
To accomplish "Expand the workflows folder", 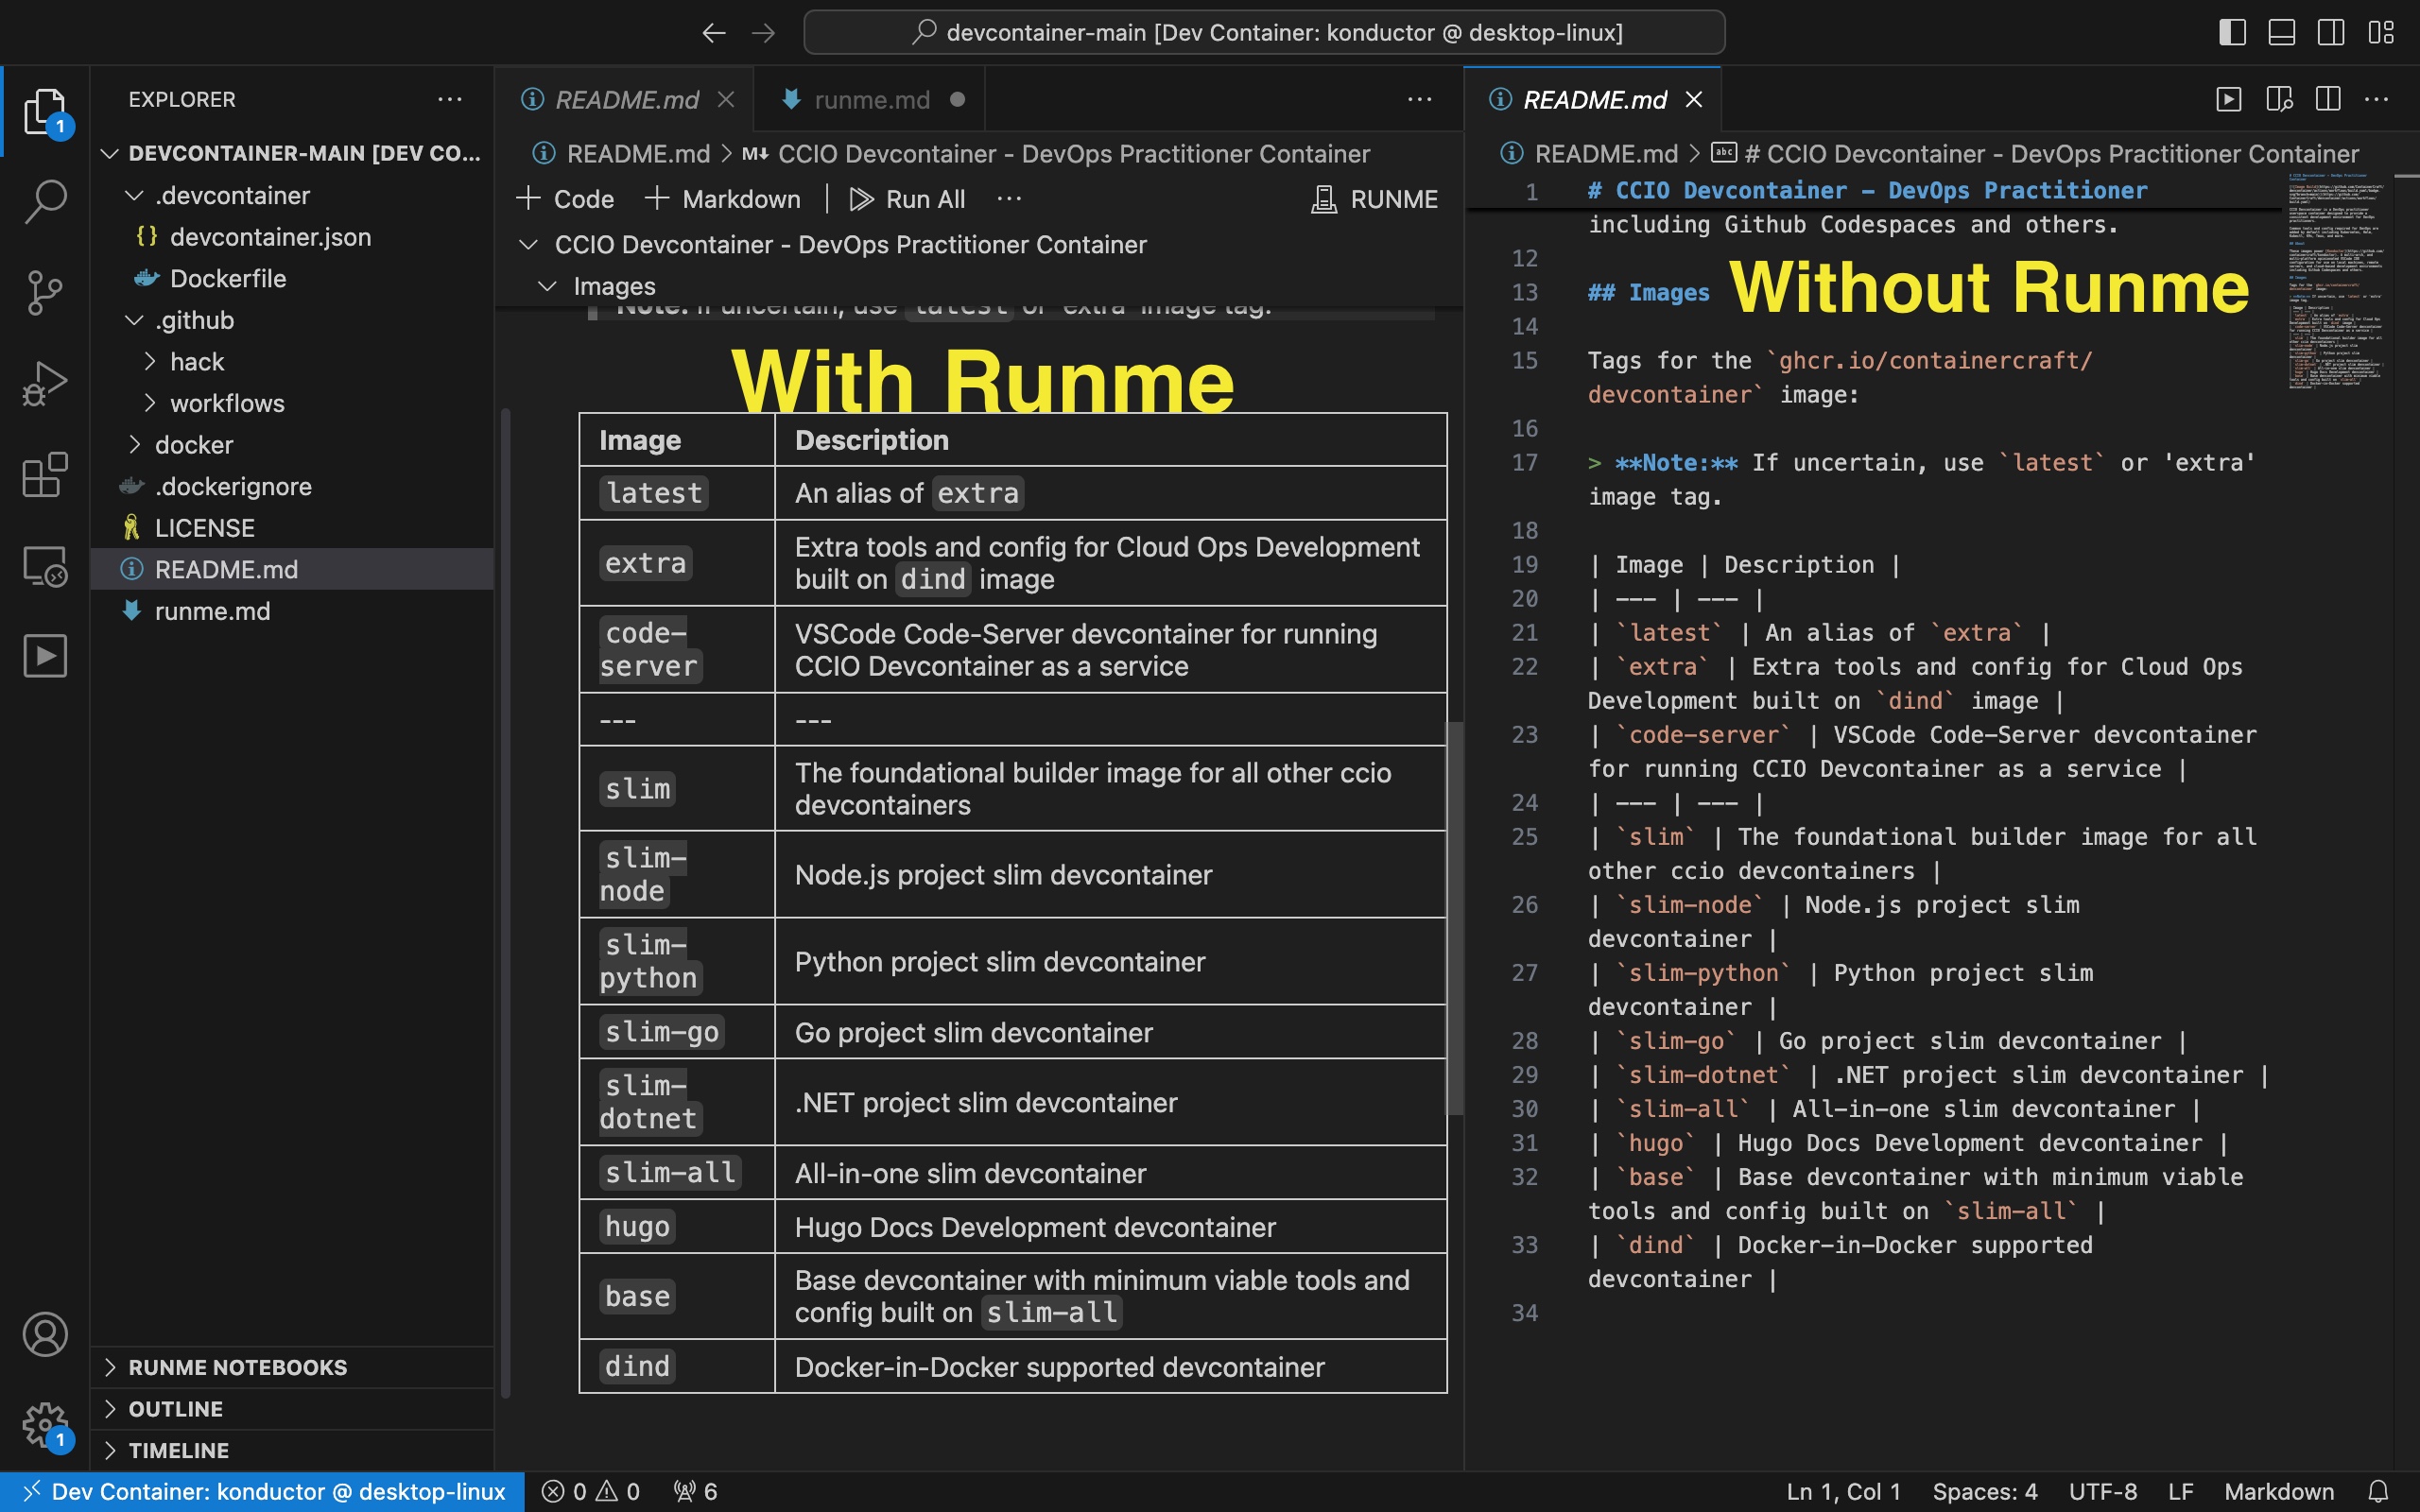I will pos(149,403).
